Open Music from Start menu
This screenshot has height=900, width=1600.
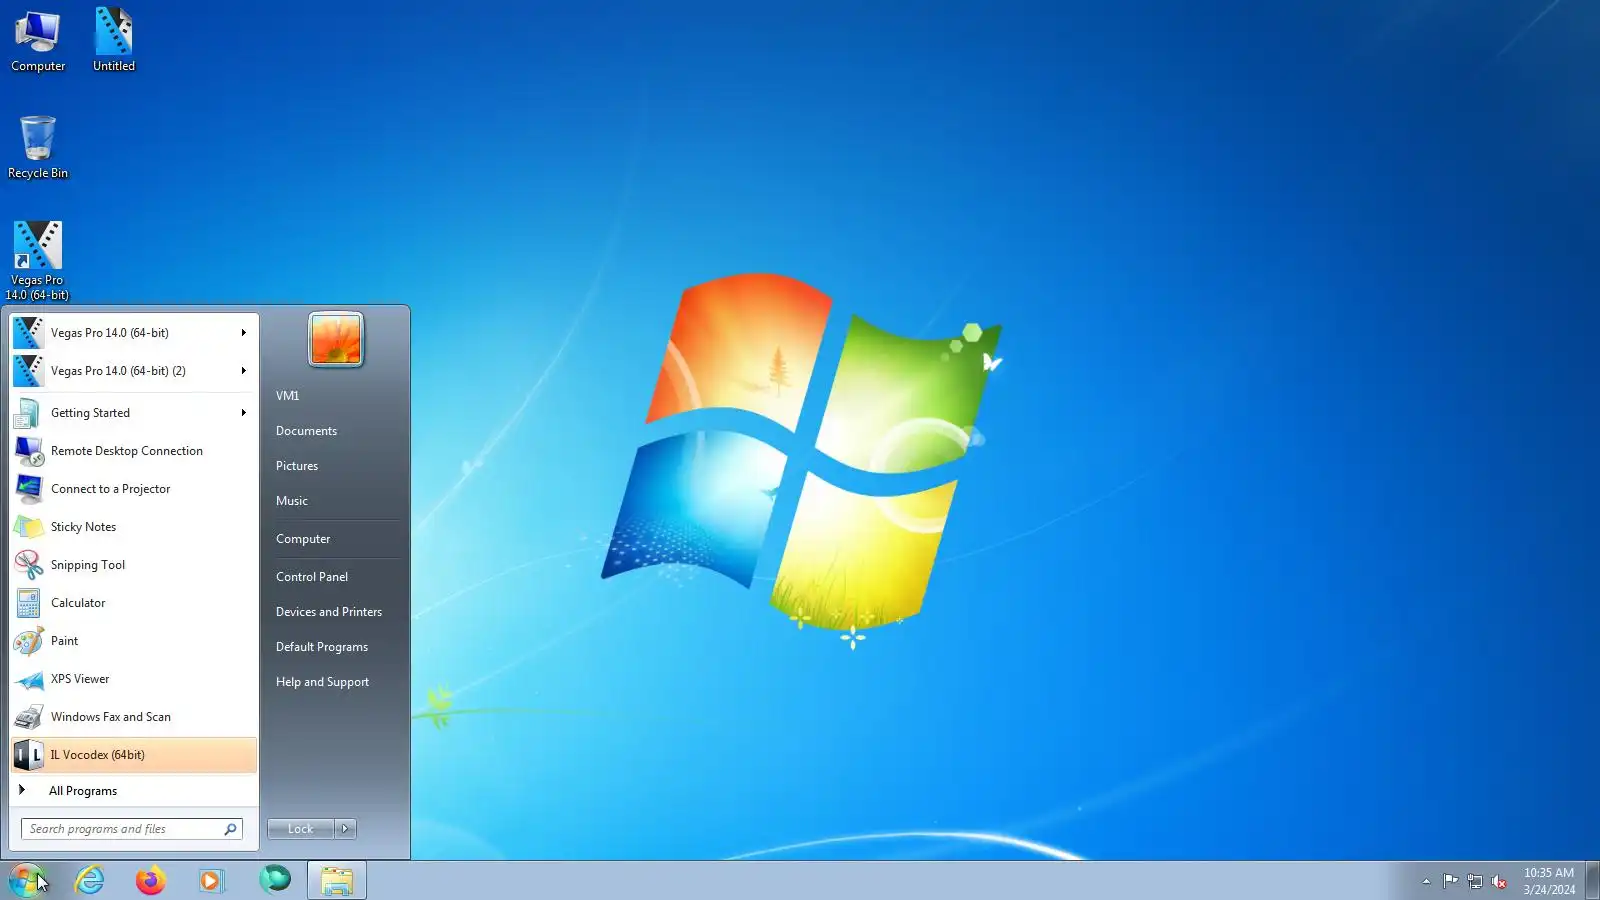(x=292, y=501)
